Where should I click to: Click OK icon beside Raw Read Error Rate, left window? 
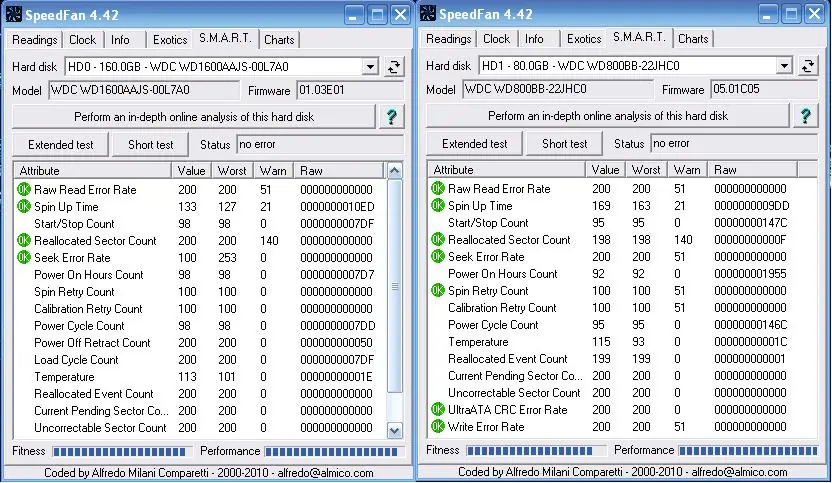[x=24, y=189]
